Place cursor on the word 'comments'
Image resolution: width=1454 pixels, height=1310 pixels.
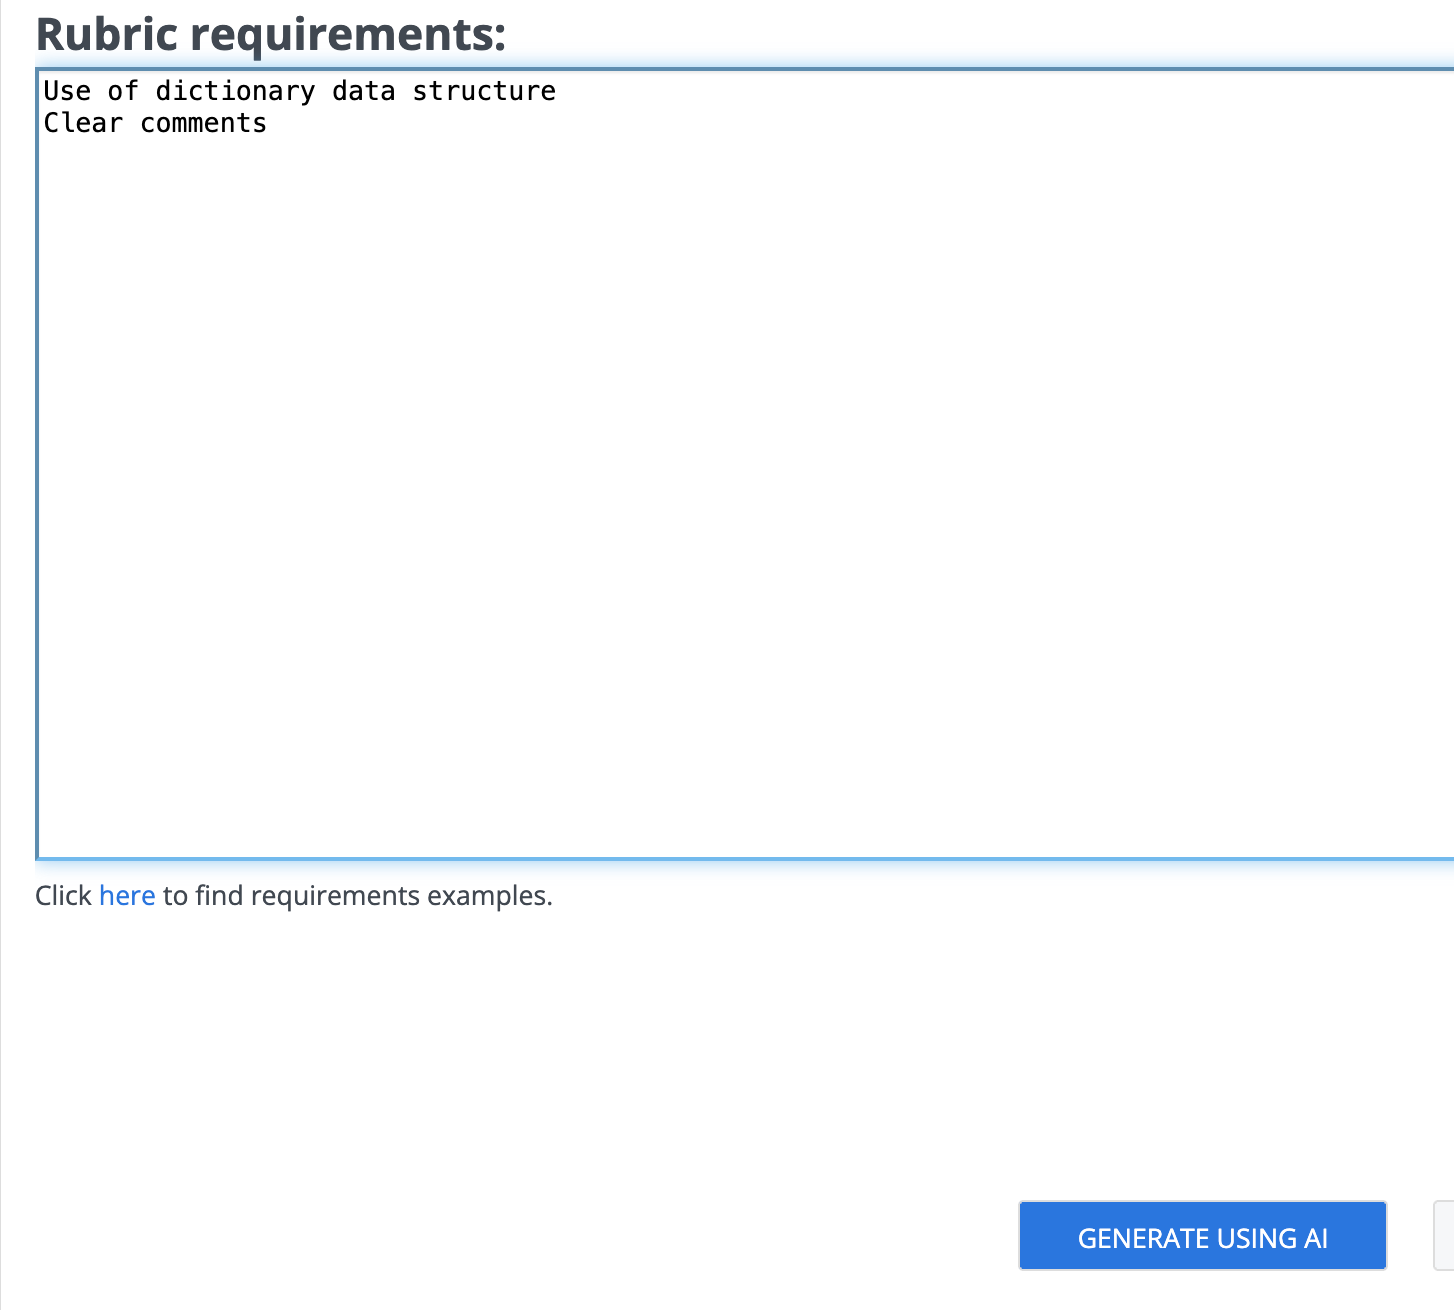pos(203,123)
